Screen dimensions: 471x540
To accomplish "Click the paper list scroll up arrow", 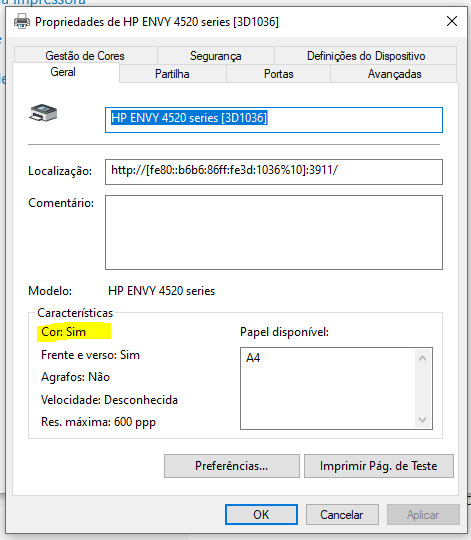I will coord(422,358).
